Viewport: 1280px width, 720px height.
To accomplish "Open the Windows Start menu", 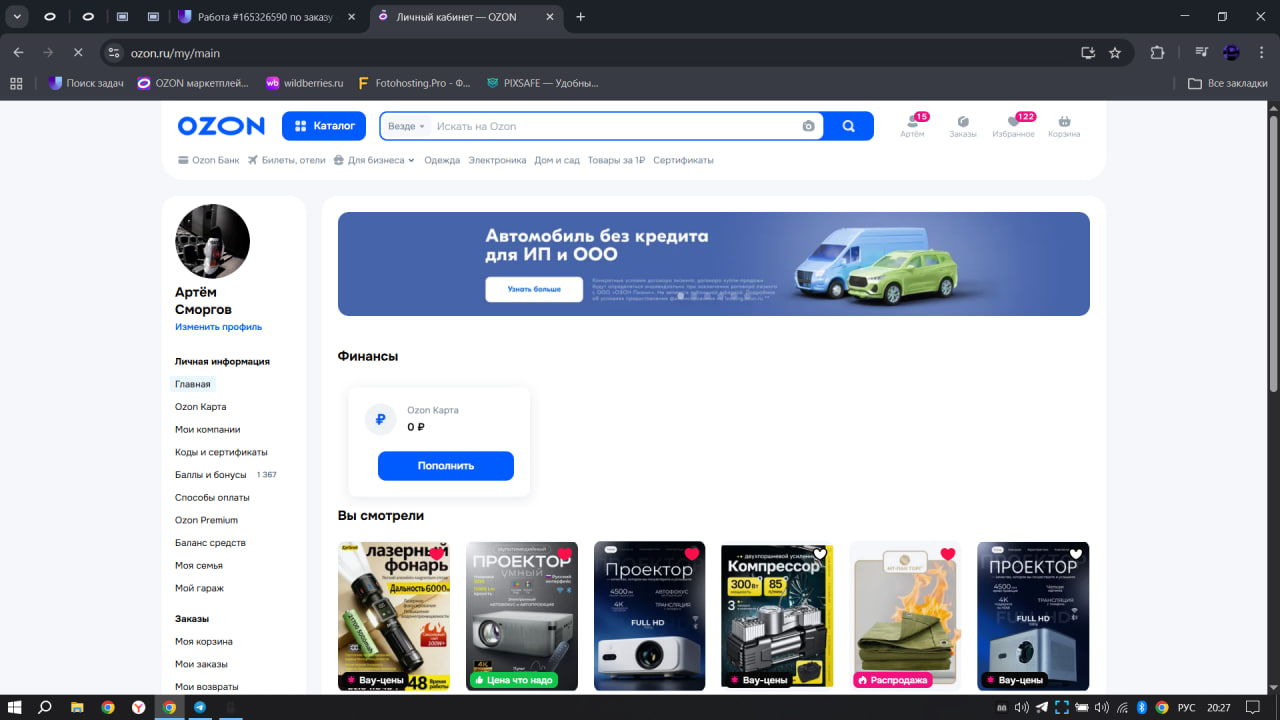I will pos(15,707).
